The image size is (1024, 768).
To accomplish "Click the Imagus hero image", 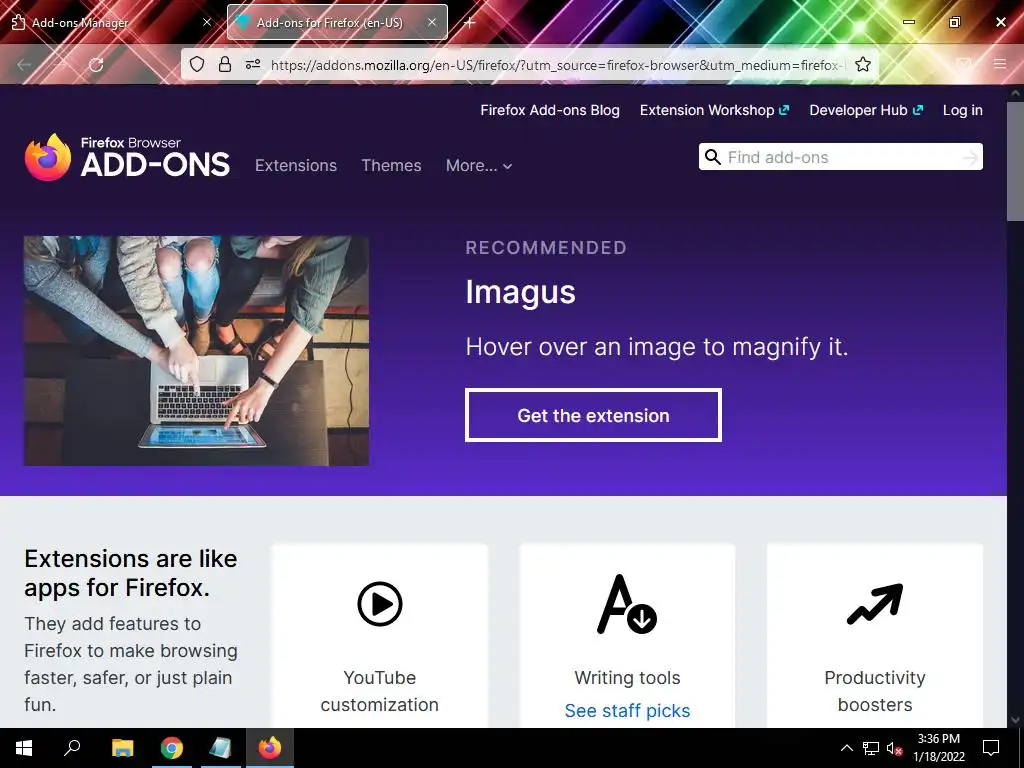I will coord(196,351).
